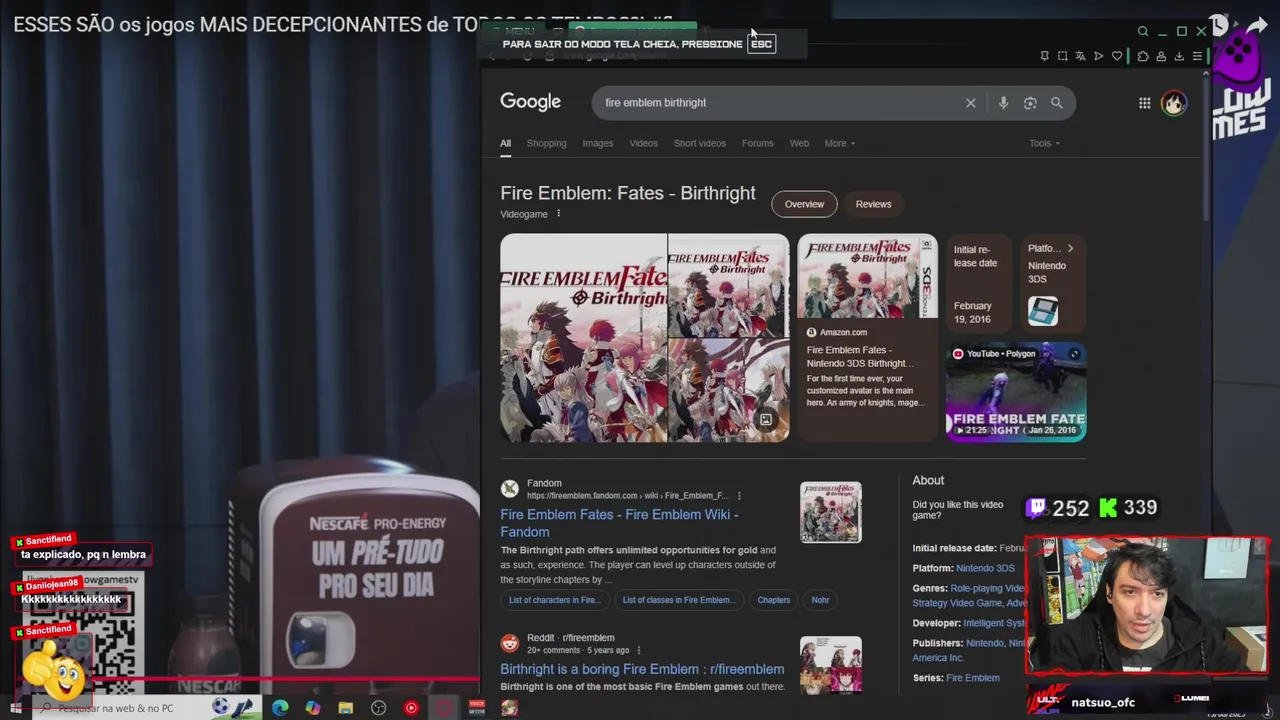Image resolution: width=1280 pixels, height=720 pixels.
Task: Clear the Google search box text
Action: click(970, 103)
